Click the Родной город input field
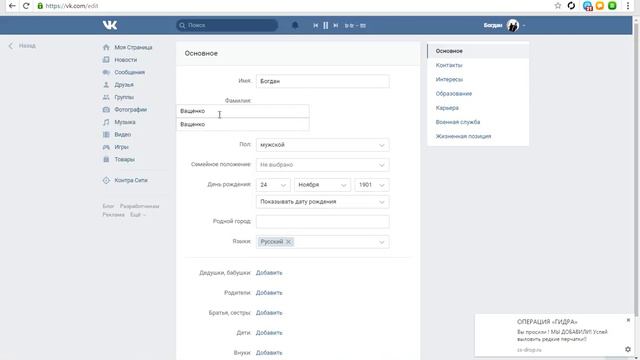640x360 pixels. (x=322, y=222)
